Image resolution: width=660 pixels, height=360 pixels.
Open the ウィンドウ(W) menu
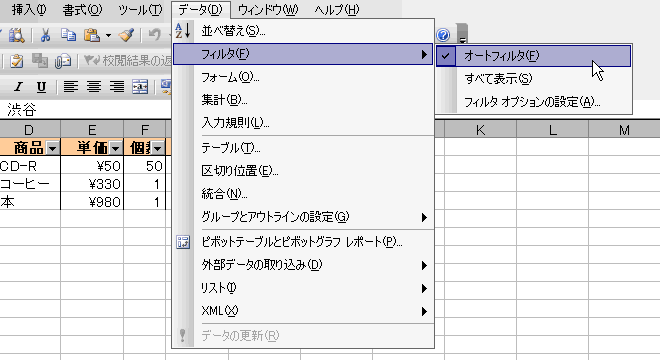click(268, 9)
